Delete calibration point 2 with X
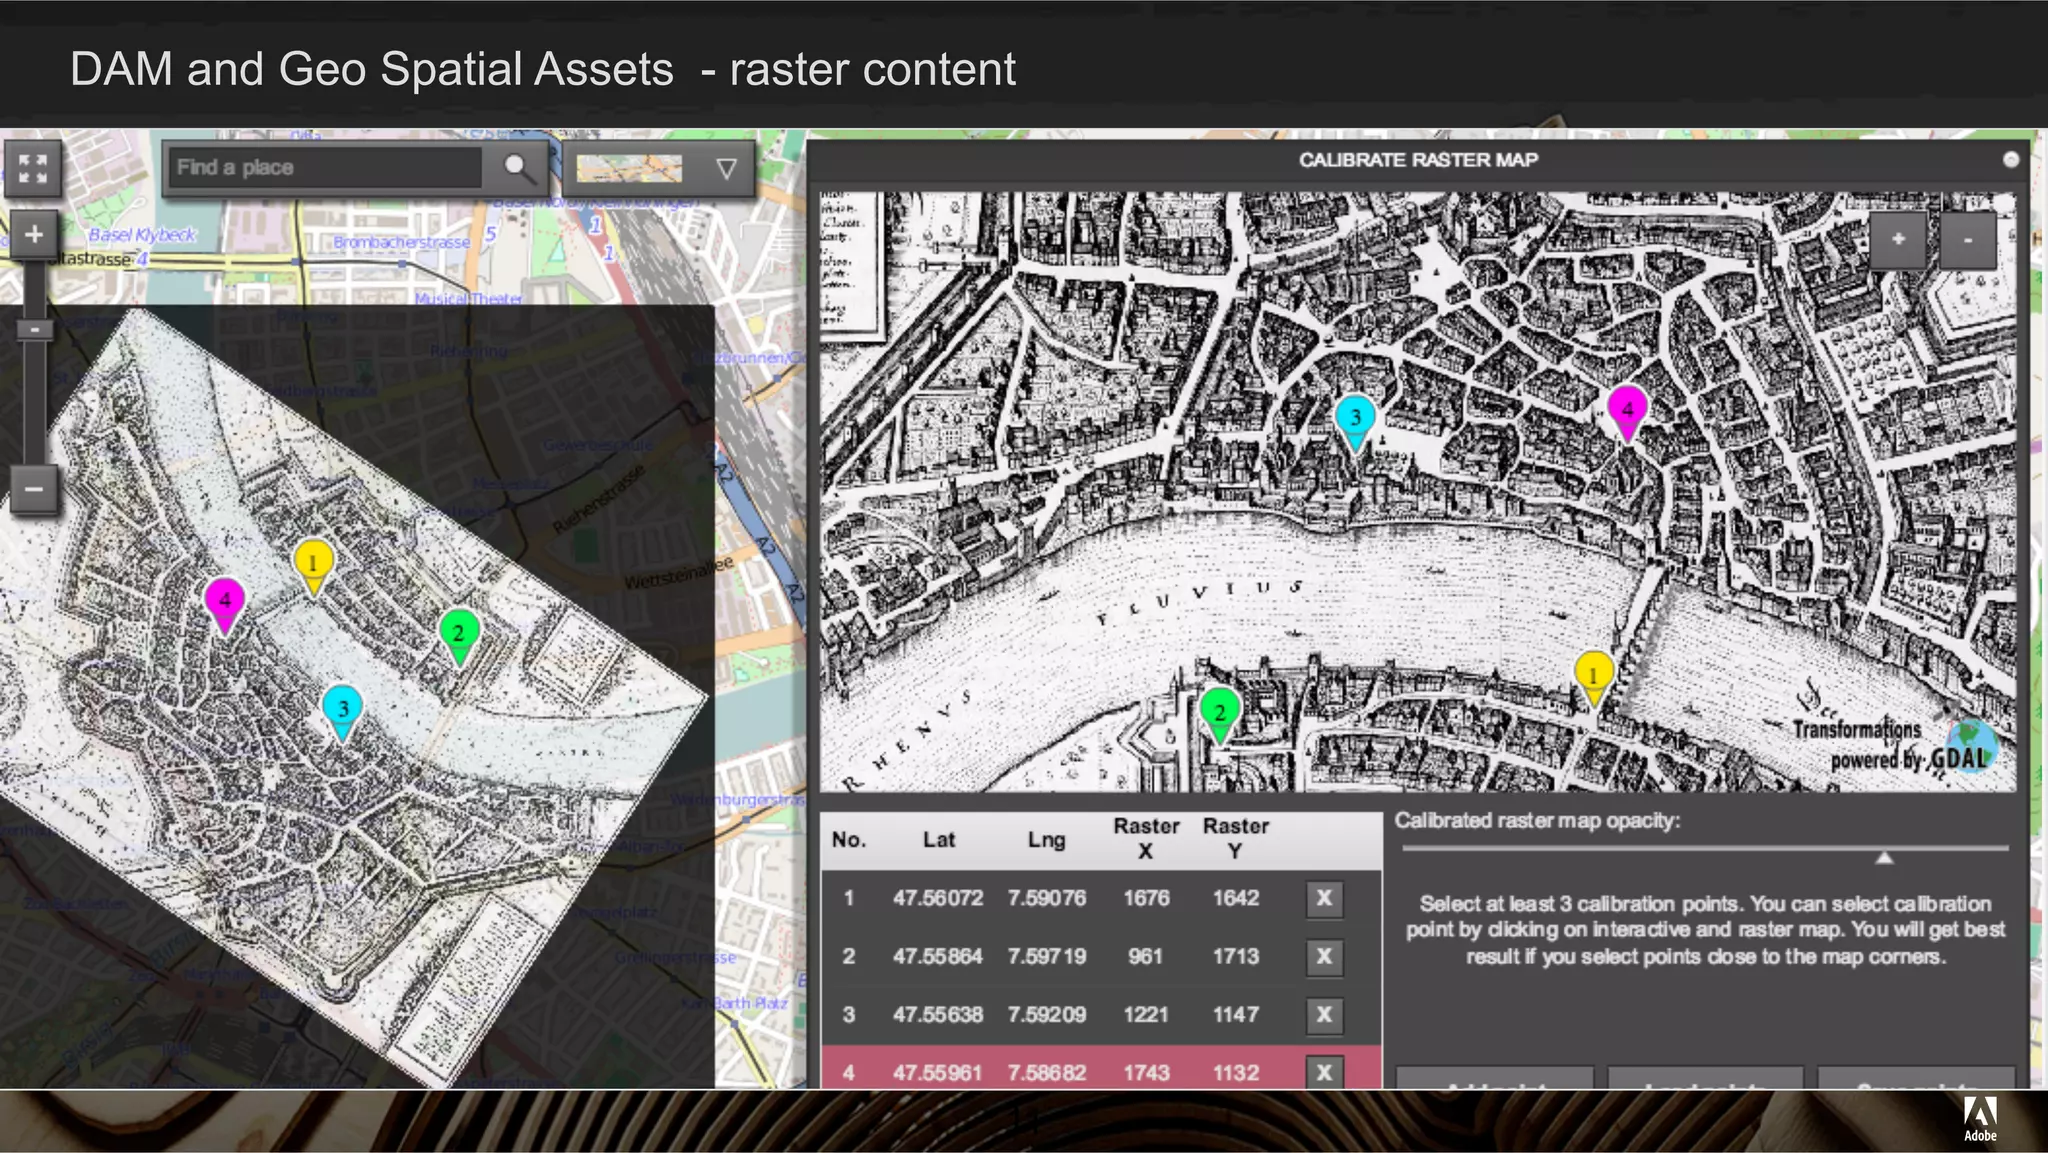Screen dimensions: 2048x1153 pyautogui.click(x=1324, y=956)
